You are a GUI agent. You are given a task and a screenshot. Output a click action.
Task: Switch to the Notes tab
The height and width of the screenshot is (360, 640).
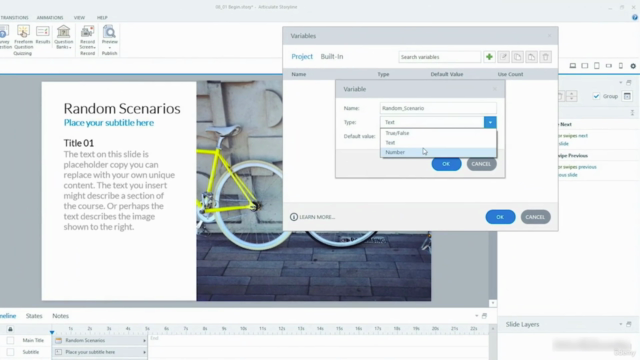60,316
